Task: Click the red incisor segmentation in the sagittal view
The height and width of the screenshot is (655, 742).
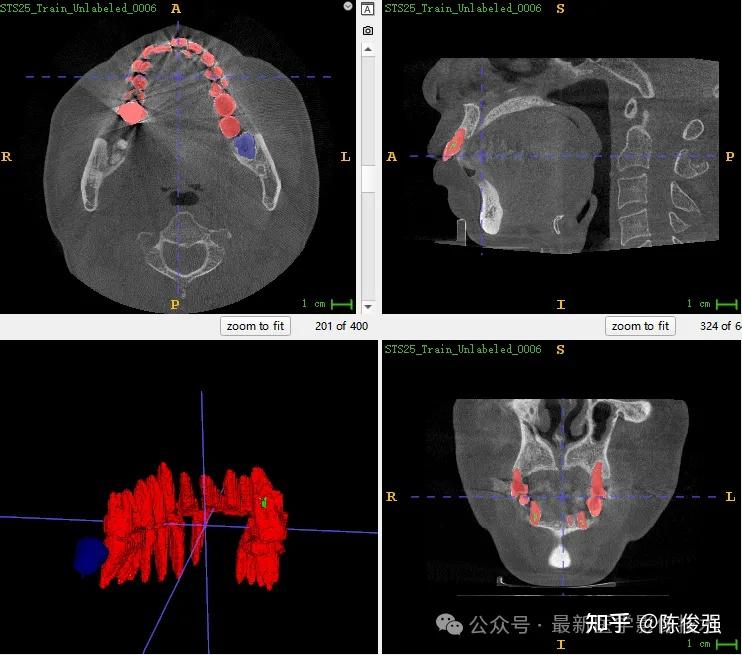Action: (x=454, y=144)
